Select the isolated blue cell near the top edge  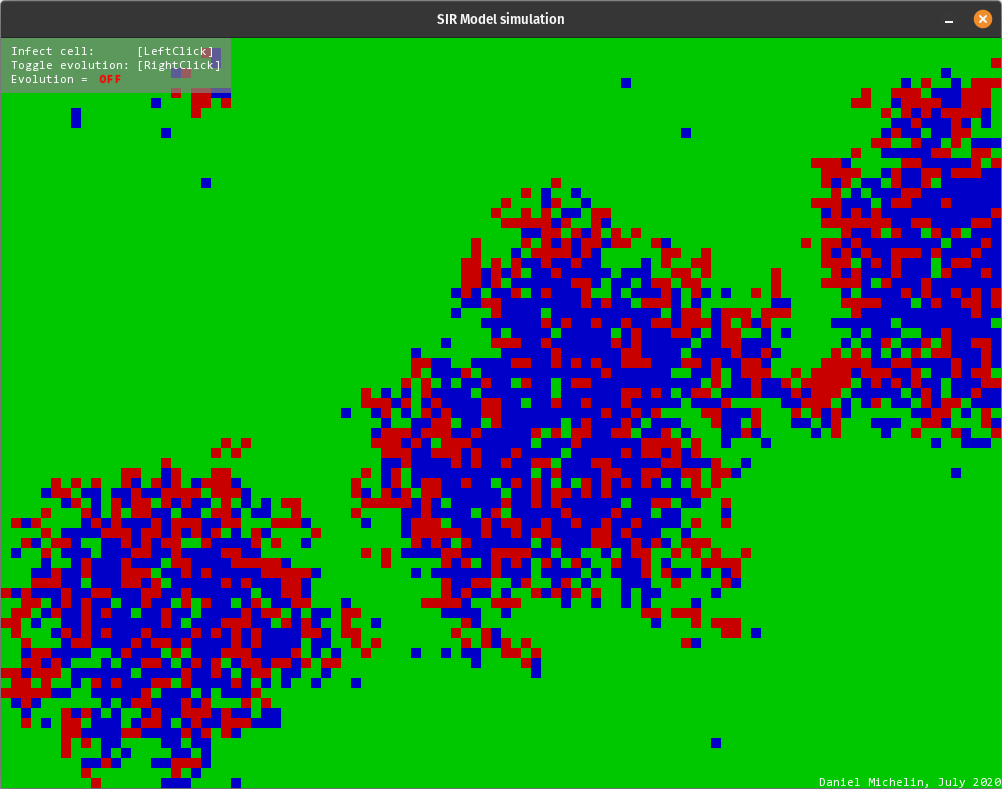point(625,85)
